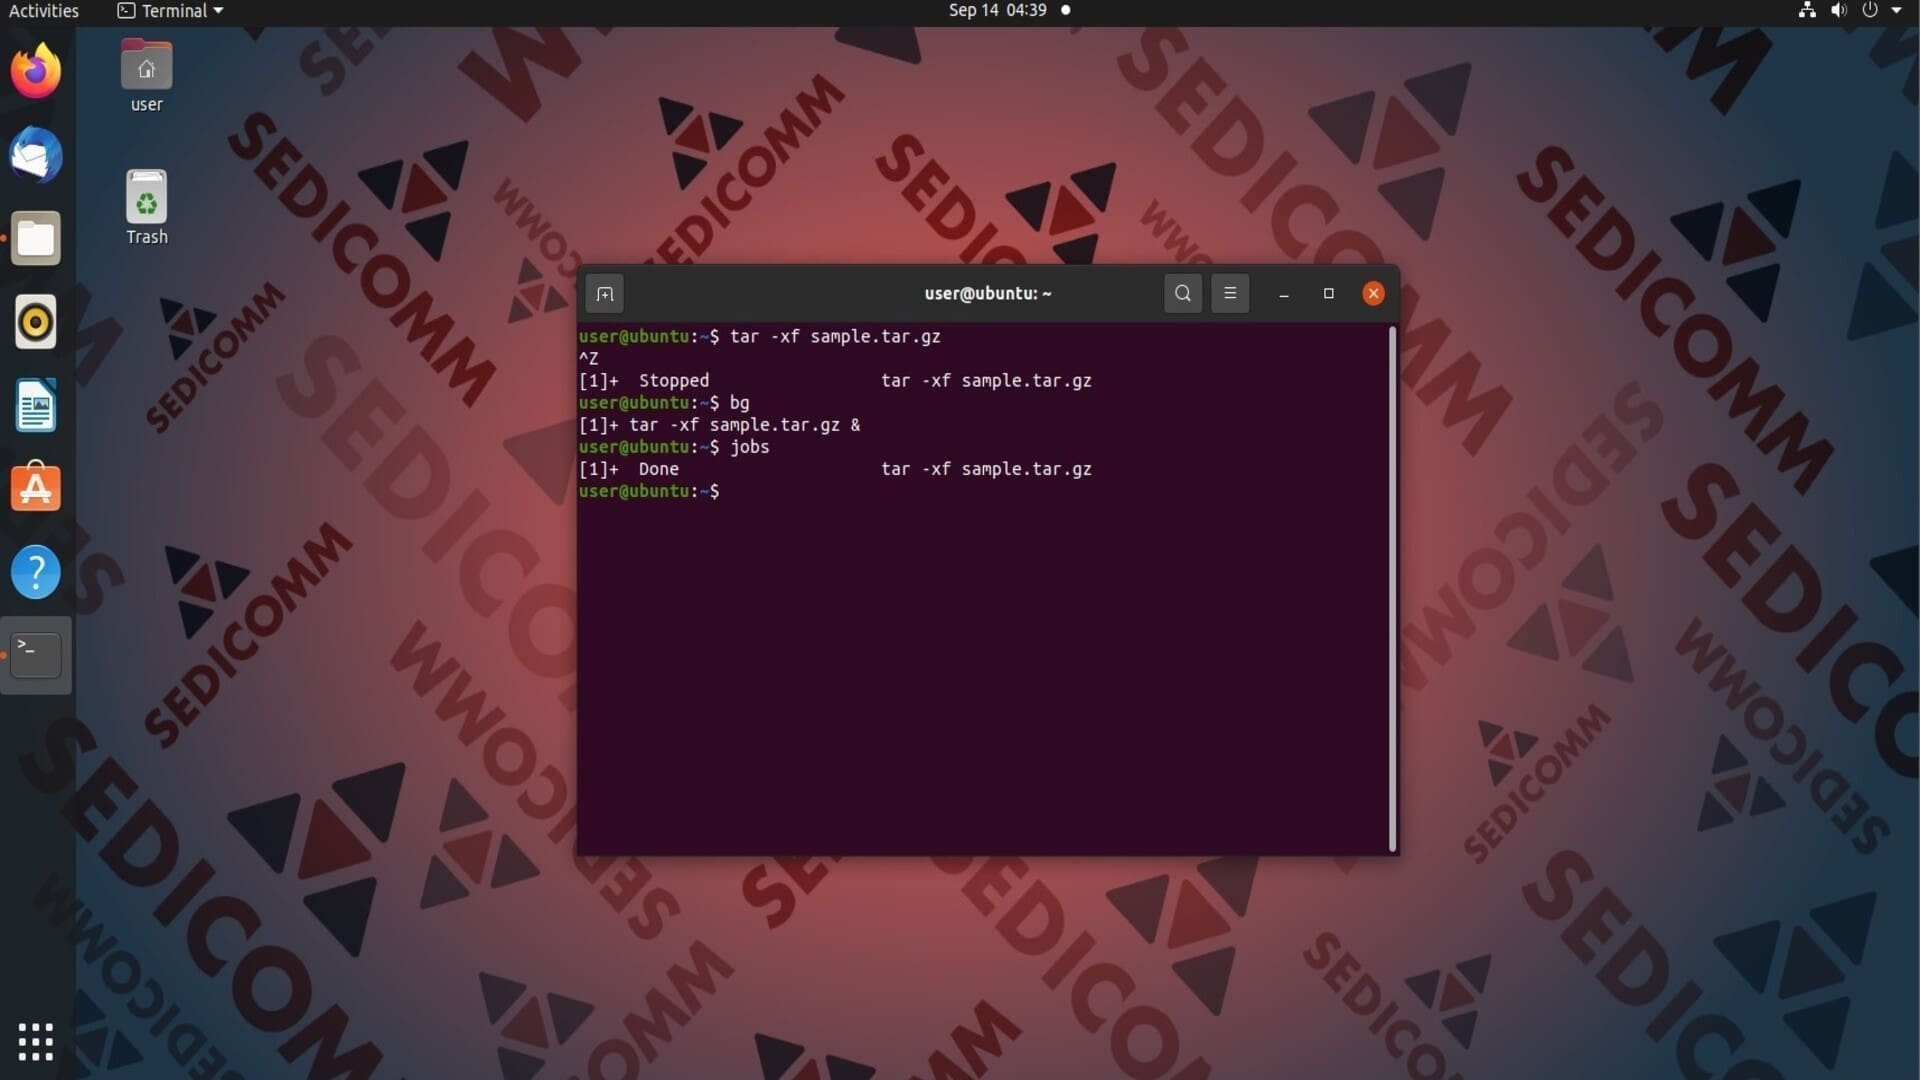Open the Sep 14 04:39 clock calendar
1920x1080 pixels.
(x=997, y=10)
